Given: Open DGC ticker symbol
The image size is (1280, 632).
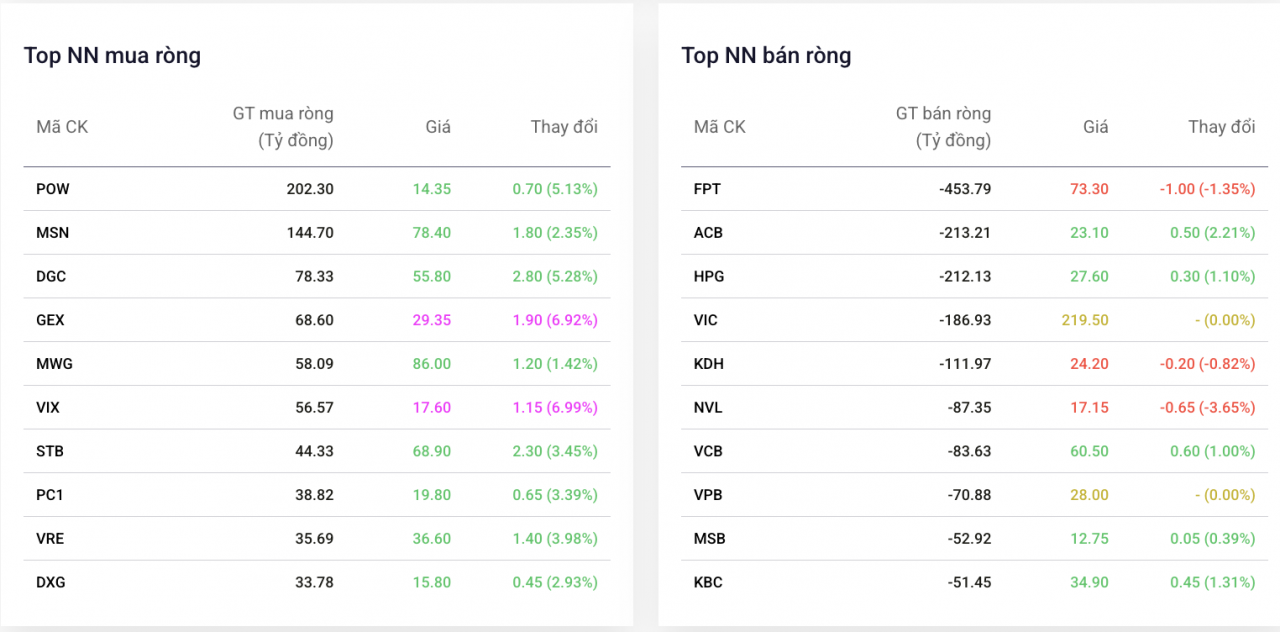Looking at the screenshot, I should (x=51, y=277).
